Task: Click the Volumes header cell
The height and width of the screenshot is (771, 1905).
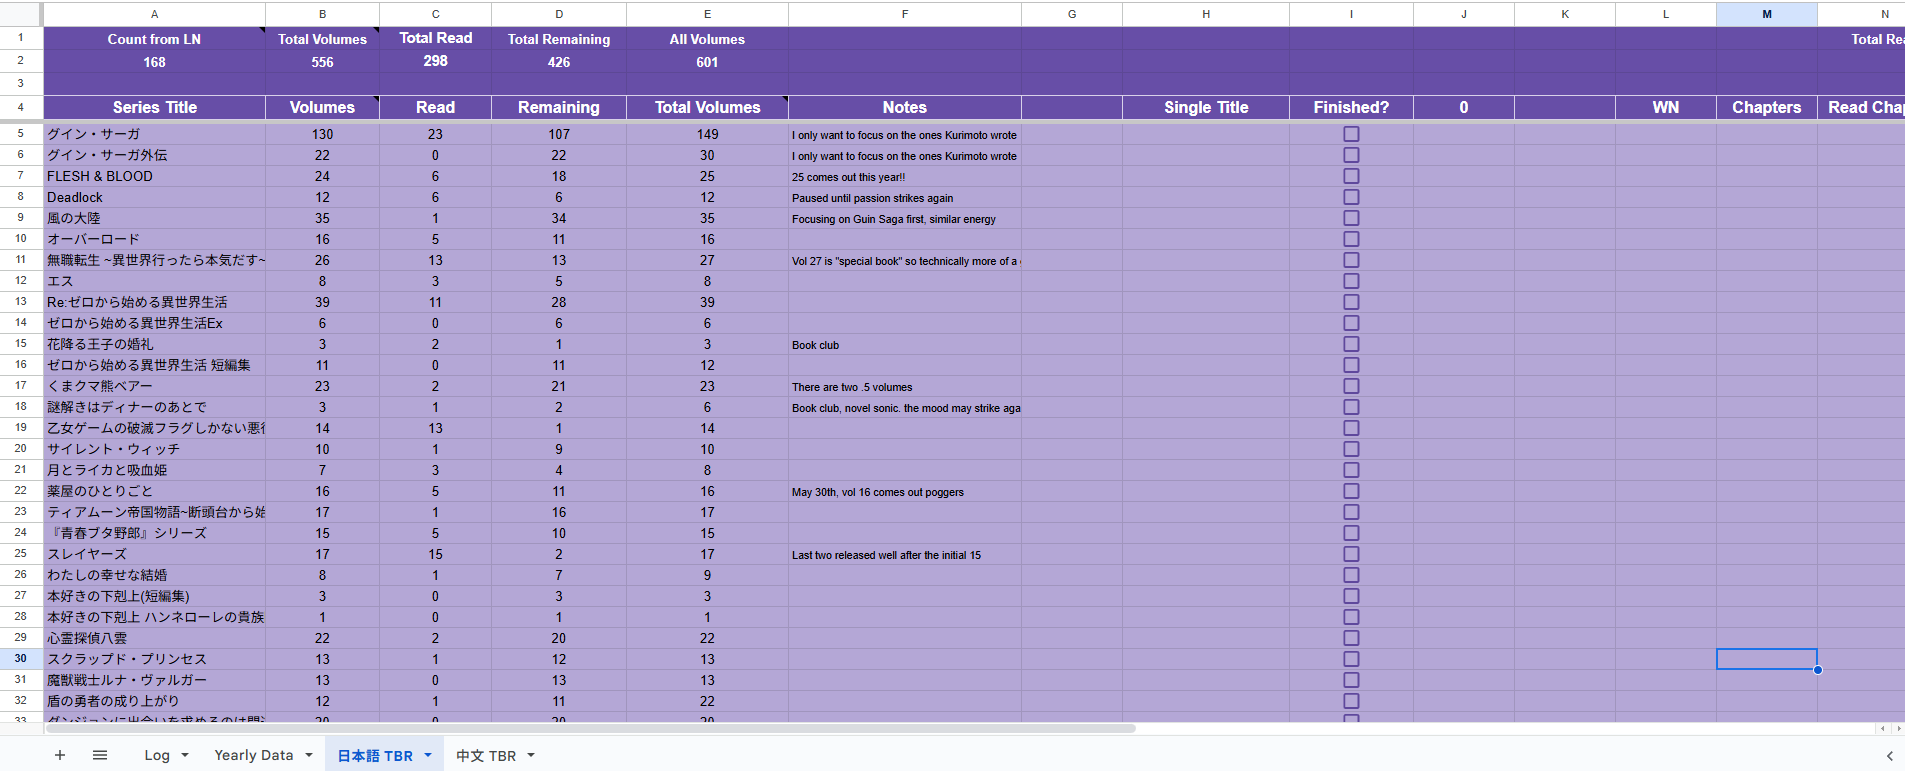Action: (322, 107)
